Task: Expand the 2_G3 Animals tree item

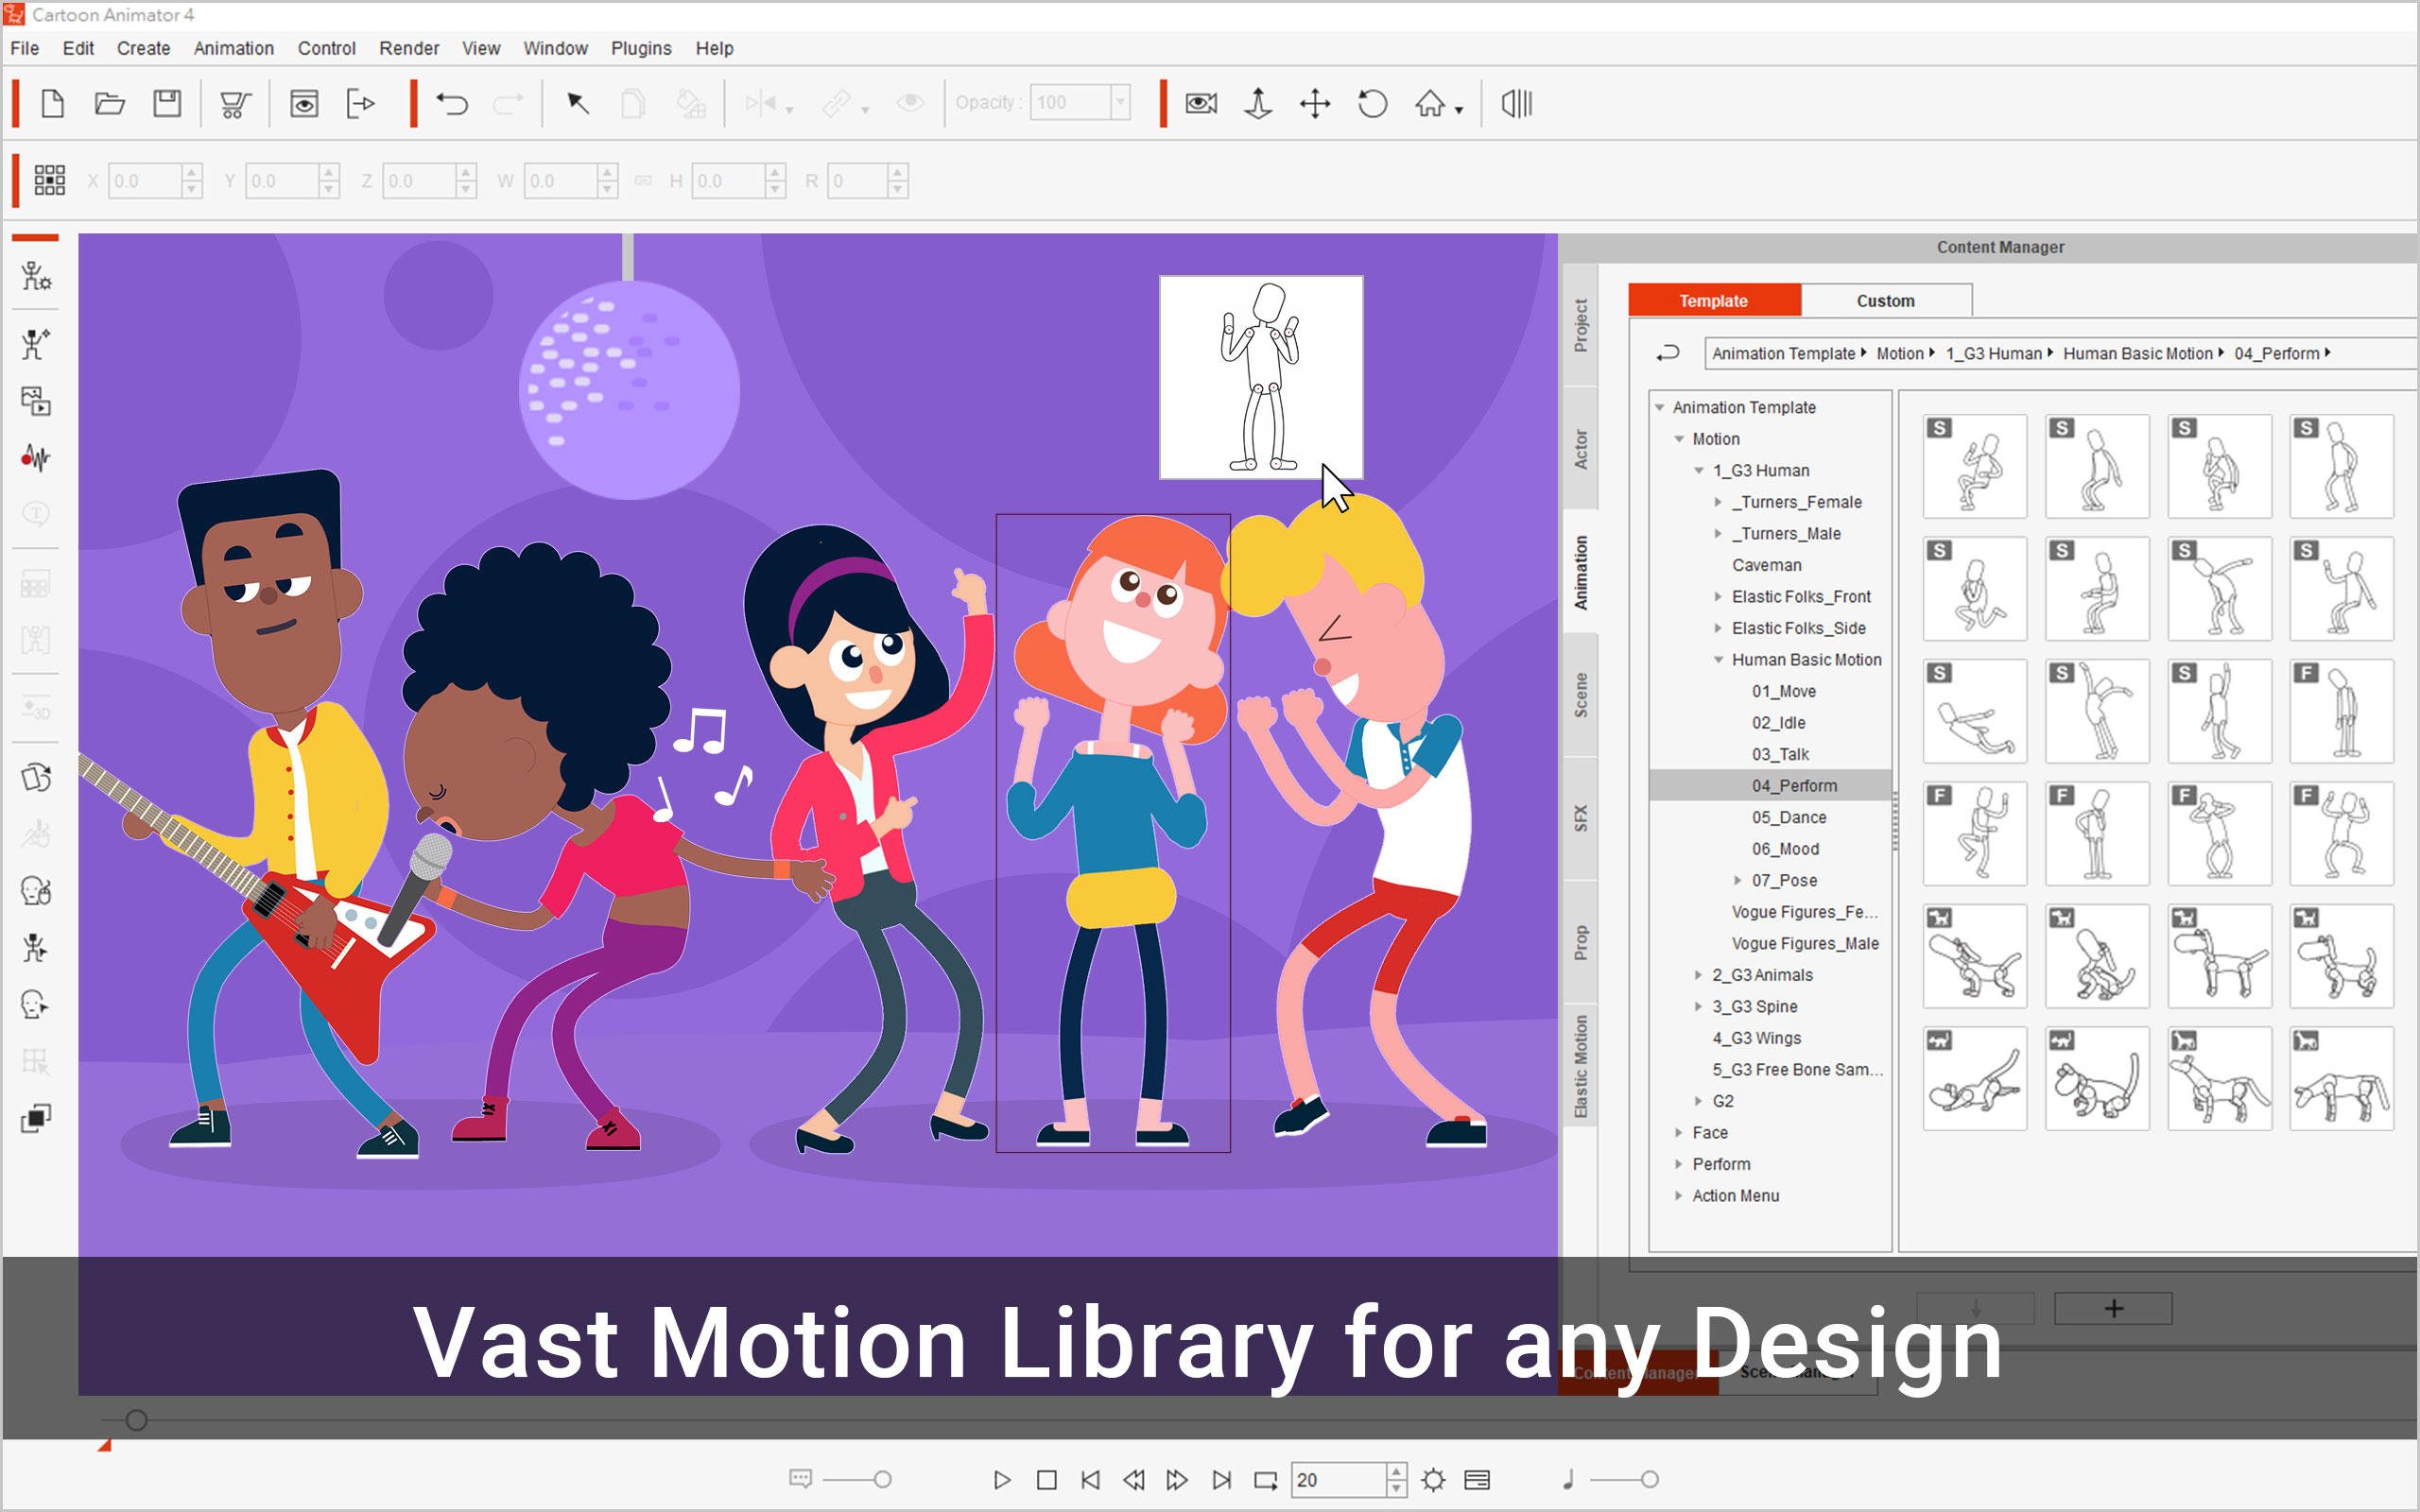Action: click(1700, 975)
